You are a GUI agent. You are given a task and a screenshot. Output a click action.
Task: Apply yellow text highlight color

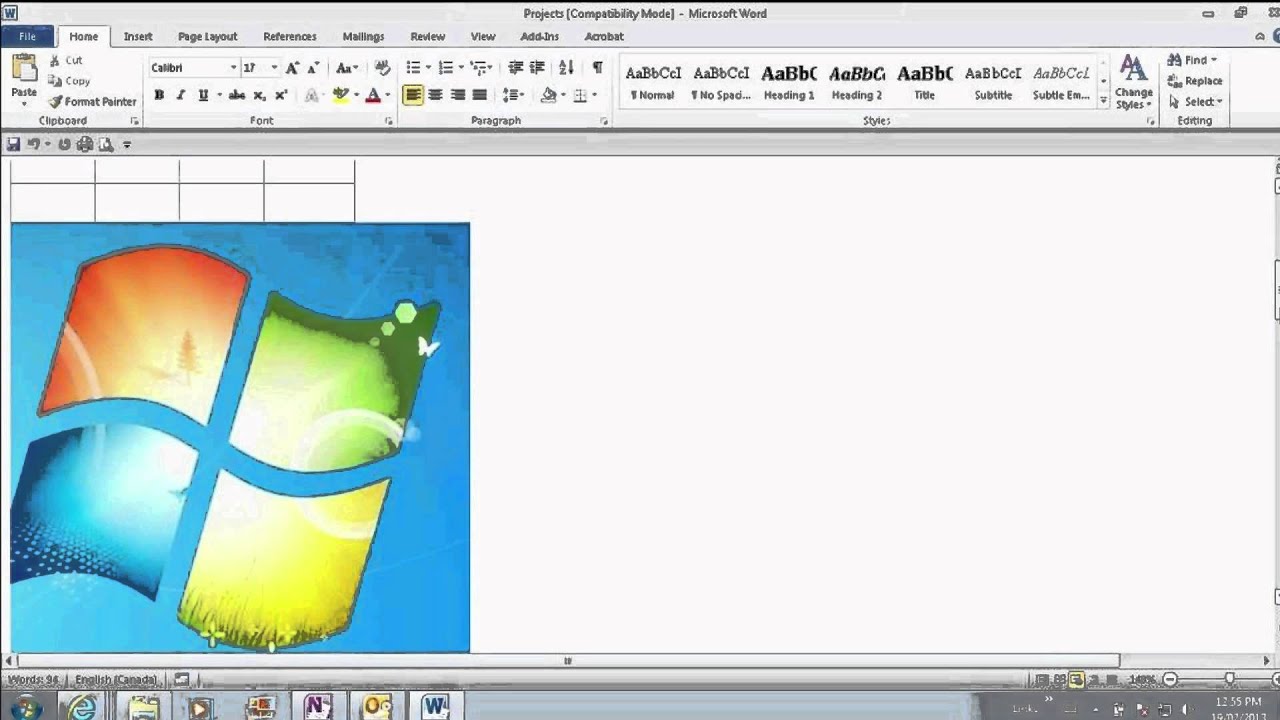(340, 95)
